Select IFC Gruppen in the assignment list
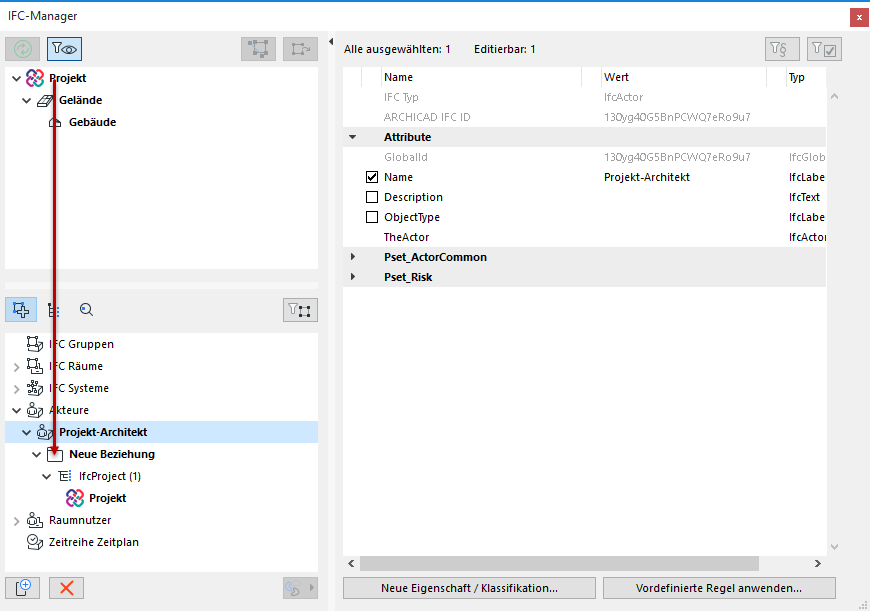The width and height of the screenshot is (870, 611). [x=81, y=344]
